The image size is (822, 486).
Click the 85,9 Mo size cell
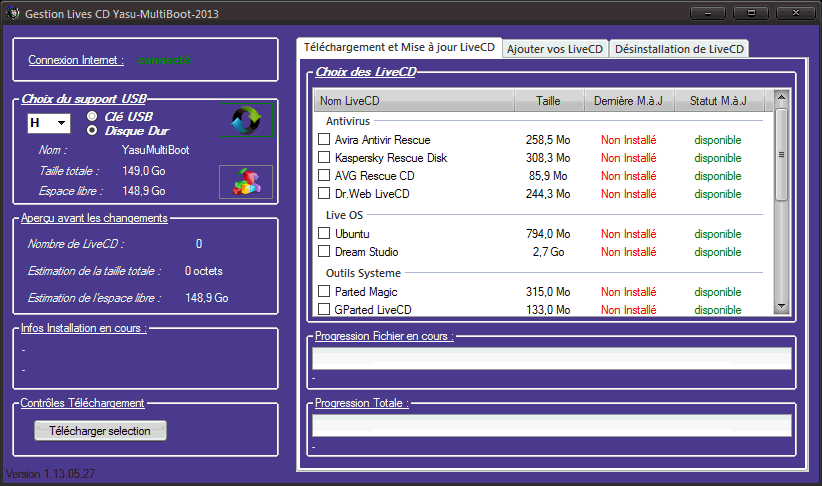(x=548, y=176)
